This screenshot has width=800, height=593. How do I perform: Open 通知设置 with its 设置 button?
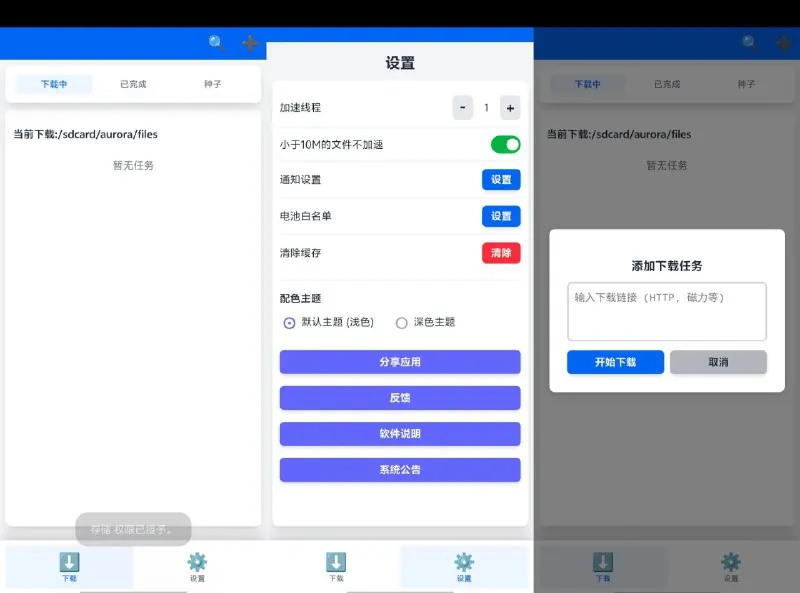[x=501, y=180]
